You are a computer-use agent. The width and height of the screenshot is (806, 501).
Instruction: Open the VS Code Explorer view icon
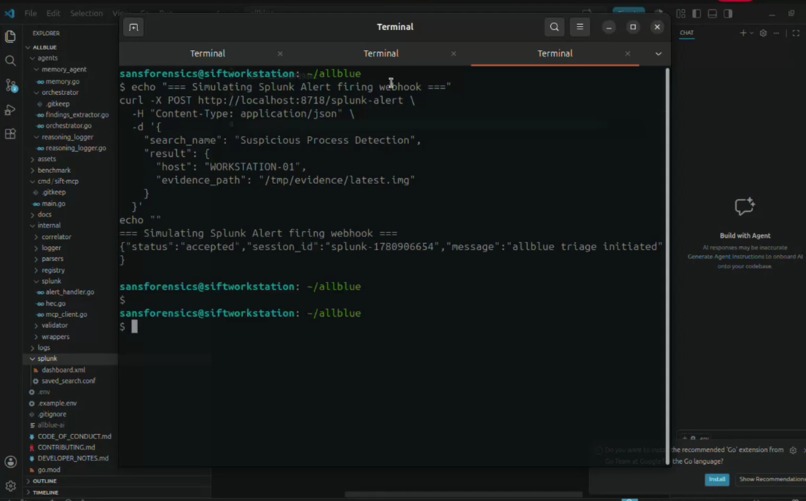(10, 36)
